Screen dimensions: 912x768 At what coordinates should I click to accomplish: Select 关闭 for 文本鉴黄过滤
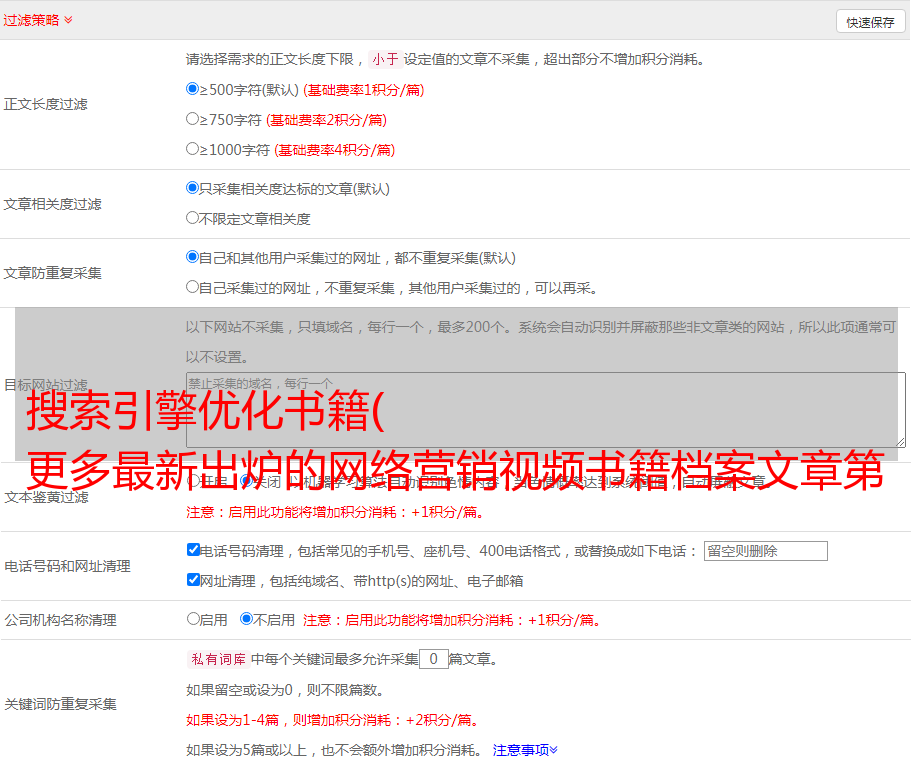(247, 481)
